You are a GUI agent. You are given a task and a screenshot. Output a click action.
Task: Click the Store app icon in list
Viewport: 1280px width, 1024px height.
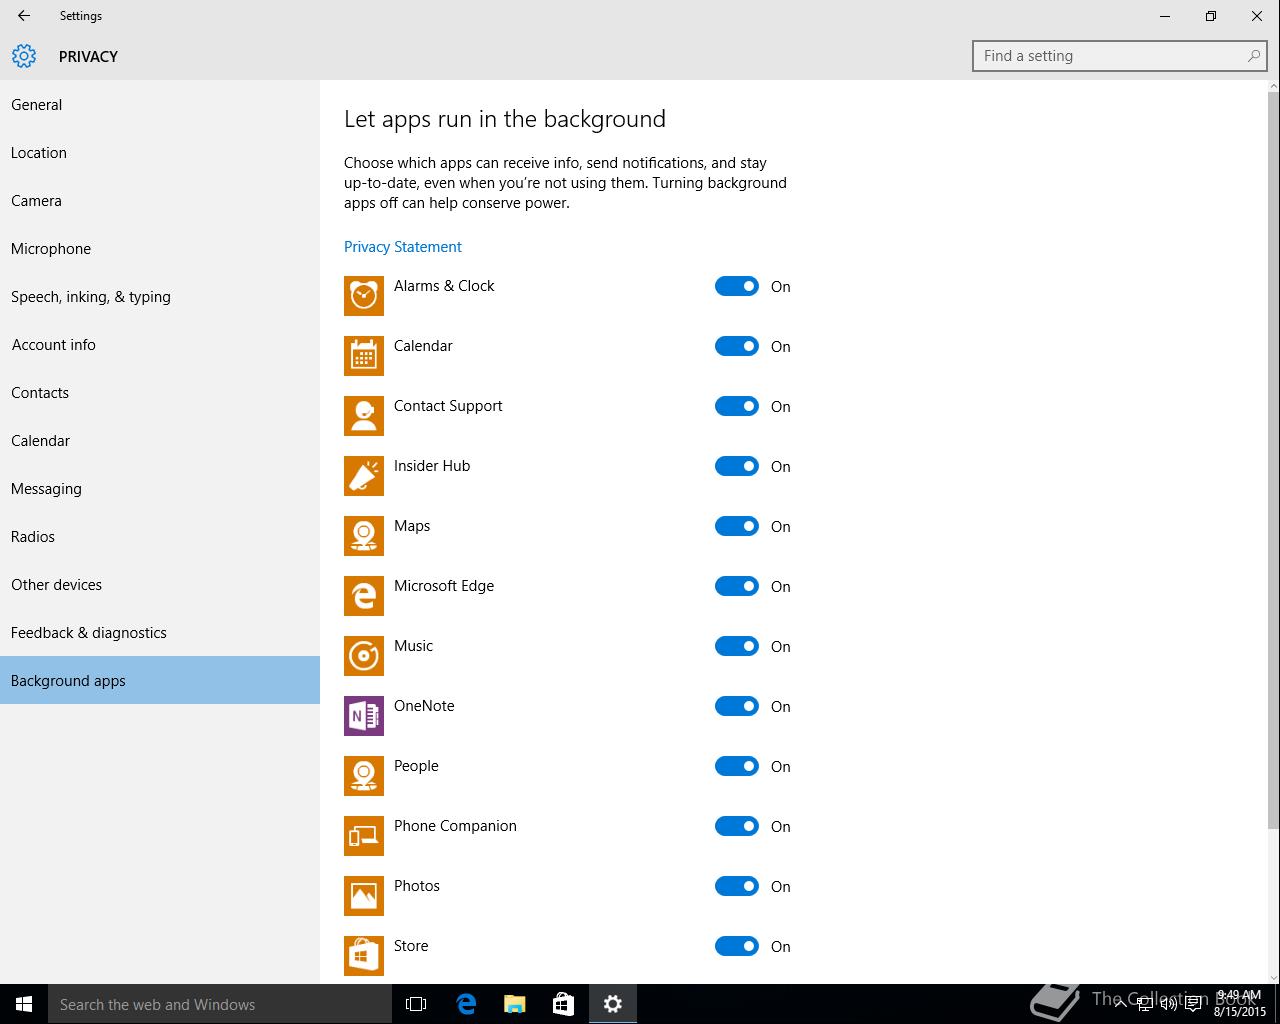point(364,956)
